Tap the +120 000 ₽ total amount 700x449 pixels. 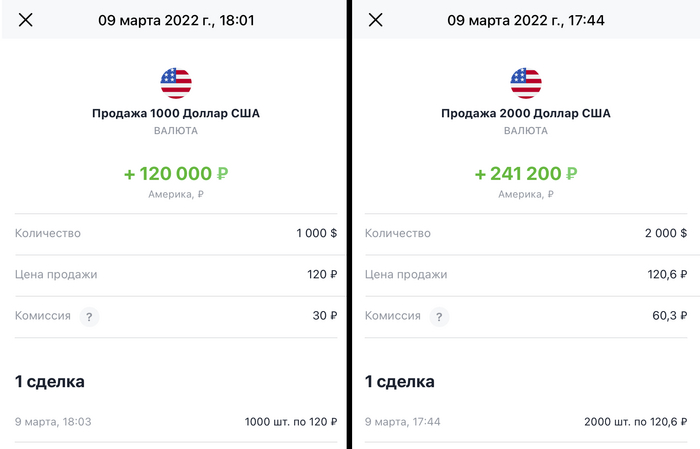176,173
